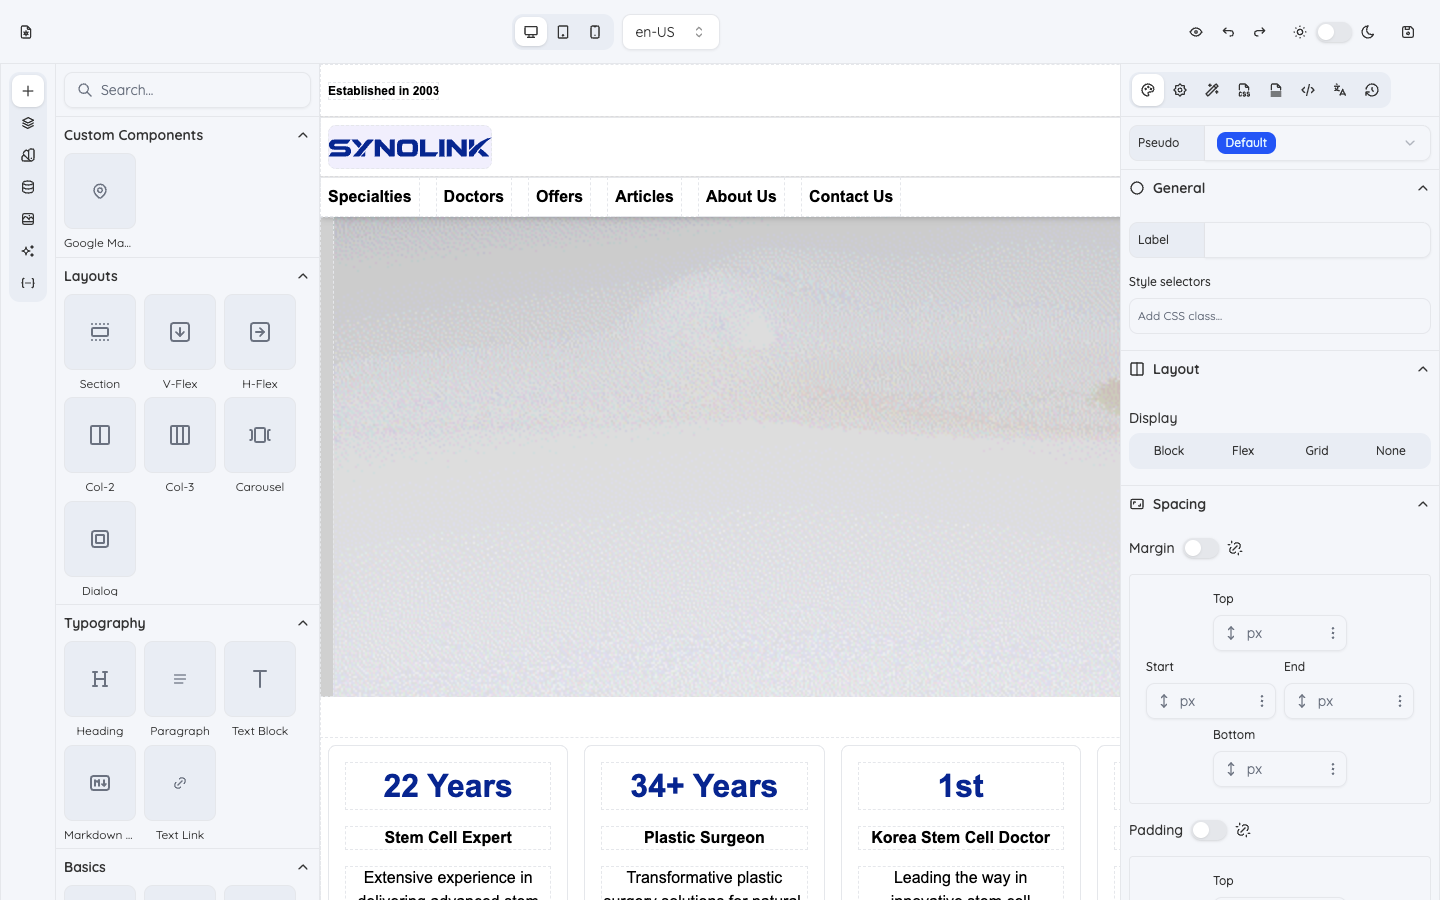1440x900 pixels.
Task: Click the margin Bottom px value field
Action: 1280,769
